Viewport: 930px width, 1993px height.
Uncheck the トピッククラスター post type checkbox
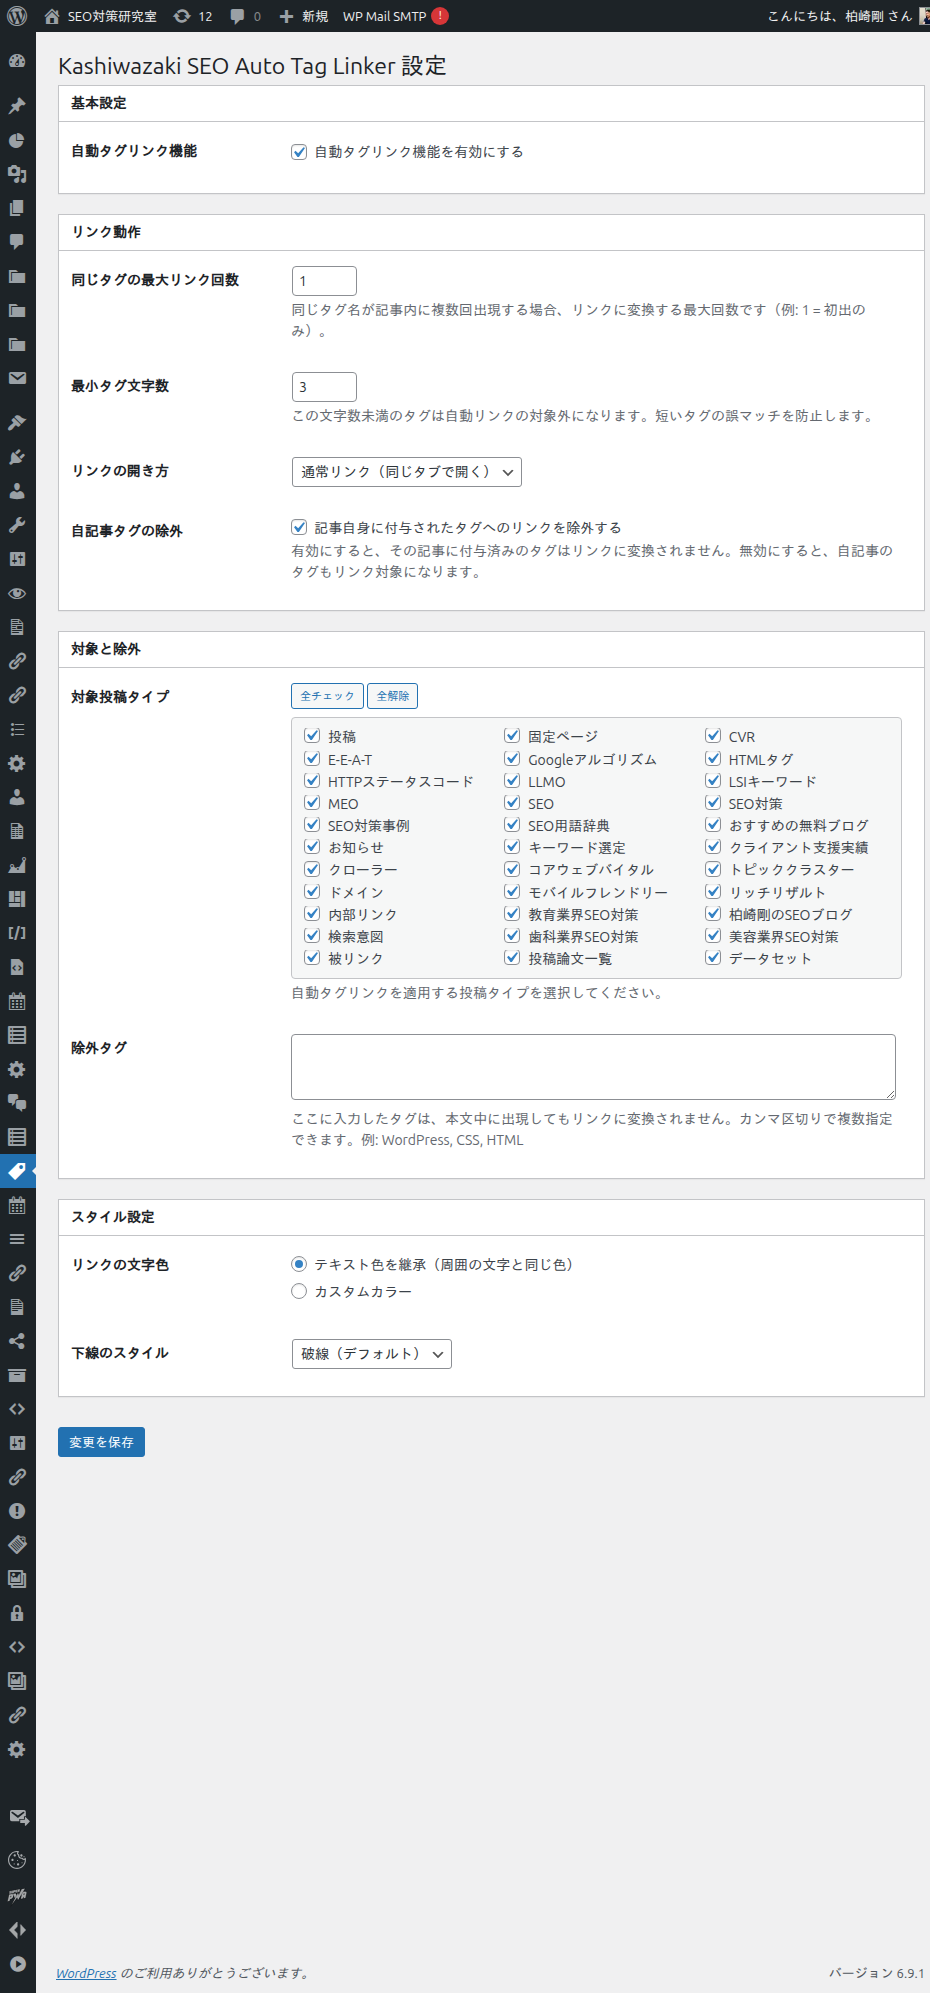coord(713,869)
